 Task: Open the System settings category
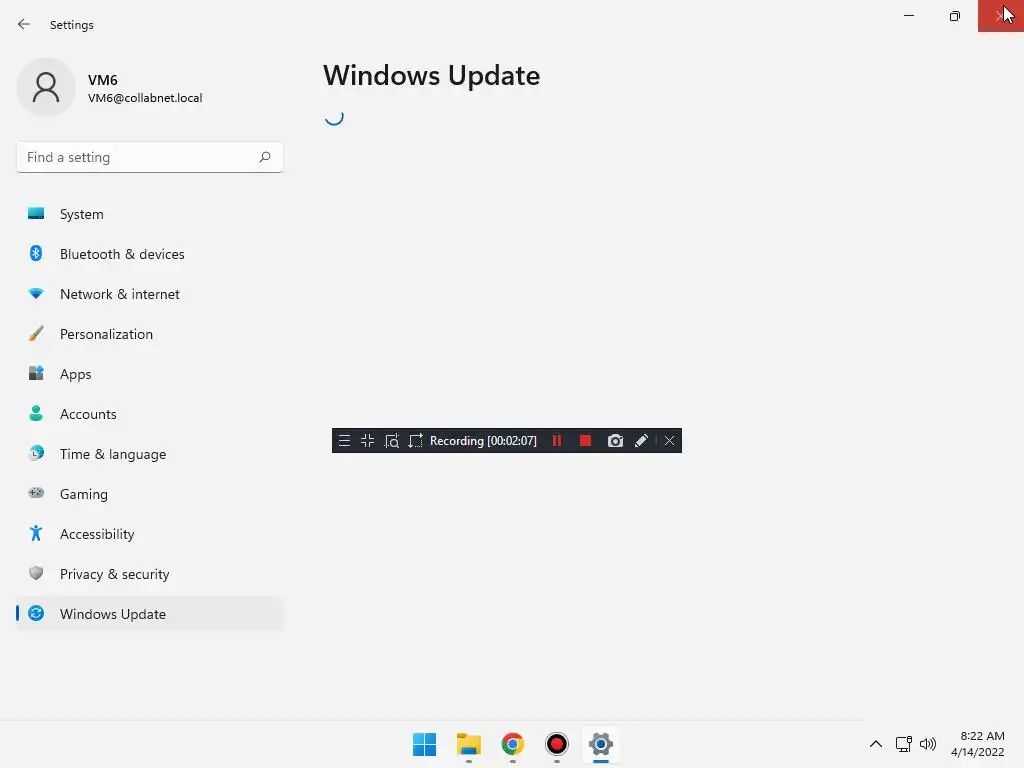click(150, 214)
